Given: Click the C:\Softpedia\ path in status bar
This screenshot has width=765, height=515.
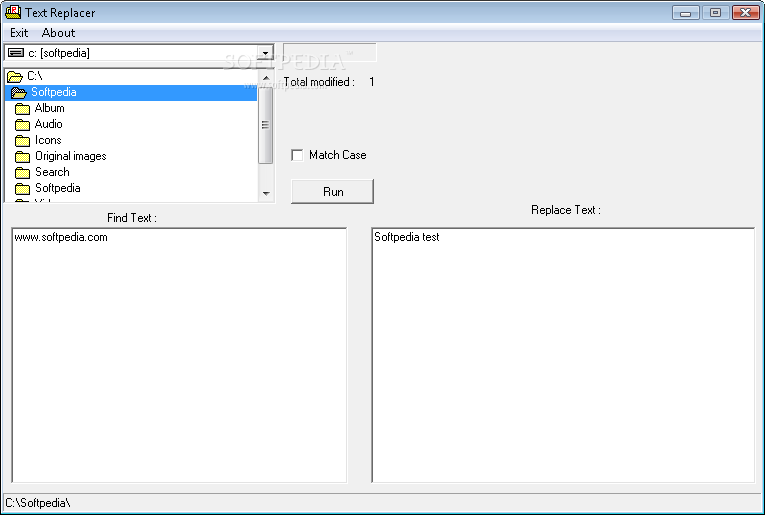Looking at the screenshot, I should [x=38, y=502].
